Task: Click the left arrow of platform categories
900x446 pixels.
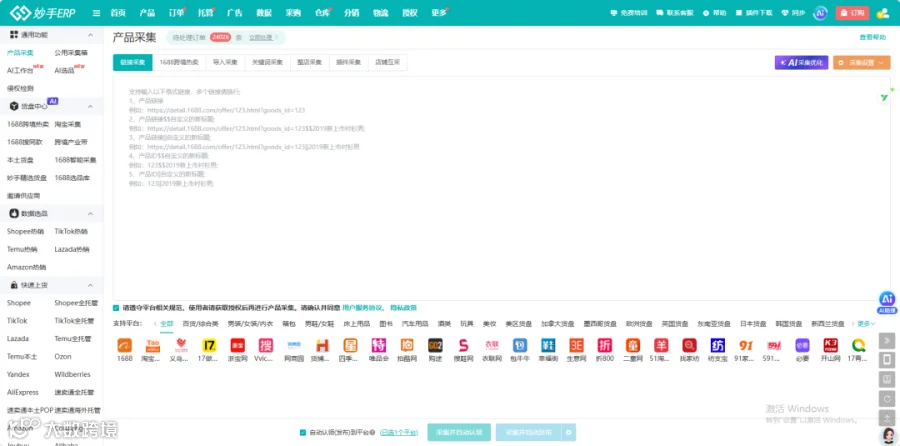Action: 154,324
